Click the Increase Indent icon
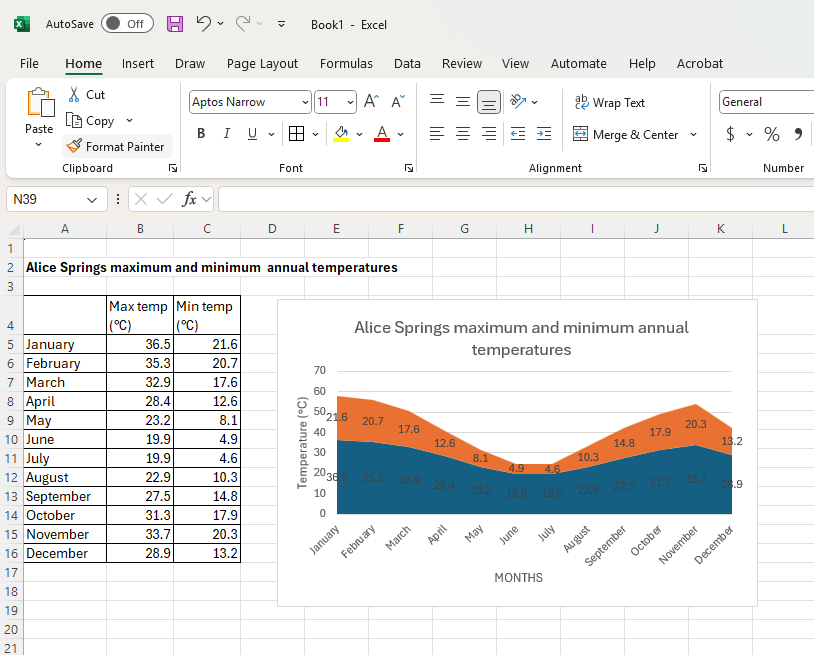The image size is (814, 655). click(x=543, y=134)
